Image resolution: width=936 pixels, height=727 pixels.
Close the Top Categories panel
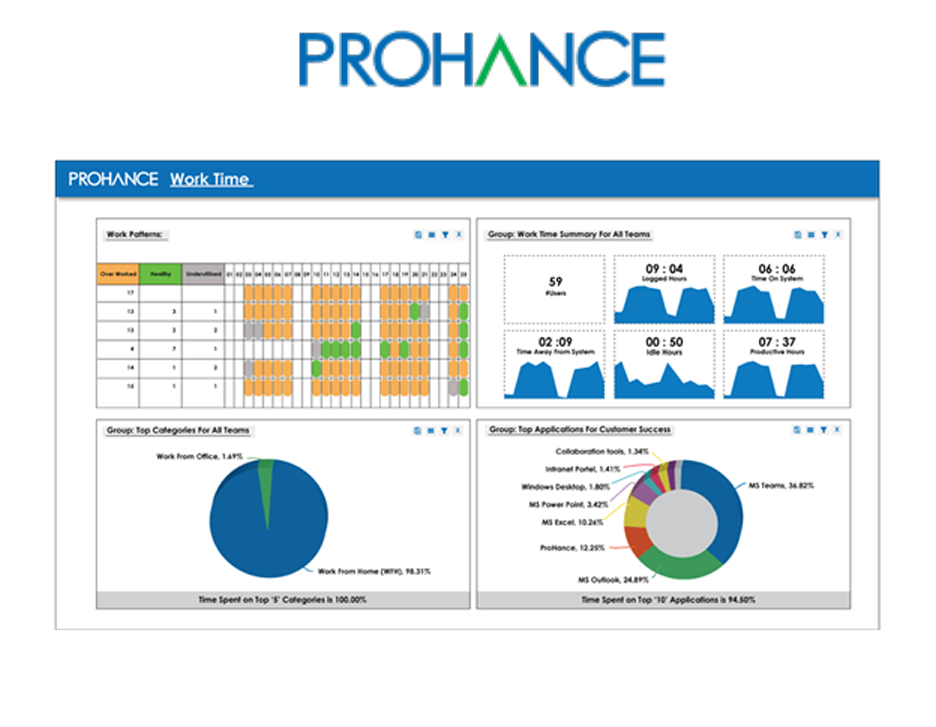pos(458,430)
